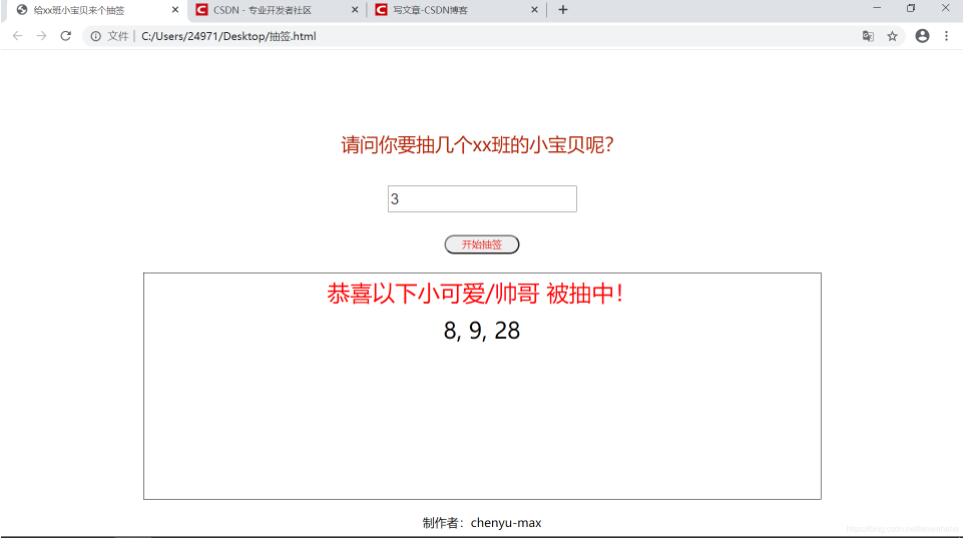970x552 pixels.
Task: Go back using the browser back arrow
Action: [x=17, y=36]
